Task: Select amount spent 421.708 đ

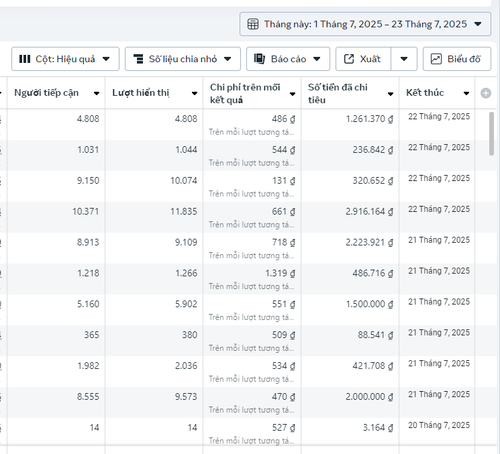Action: [373, 366]
